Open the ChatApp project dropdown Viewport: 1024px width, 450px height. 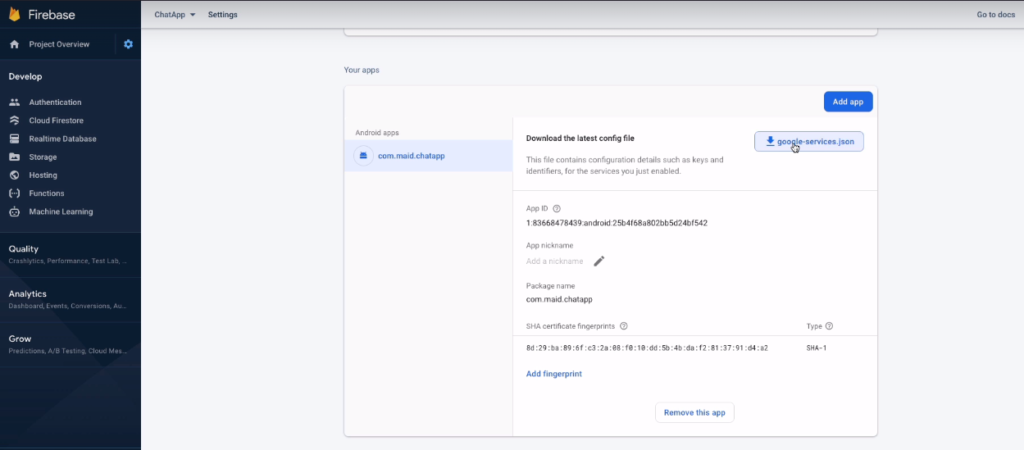[175, 15]
